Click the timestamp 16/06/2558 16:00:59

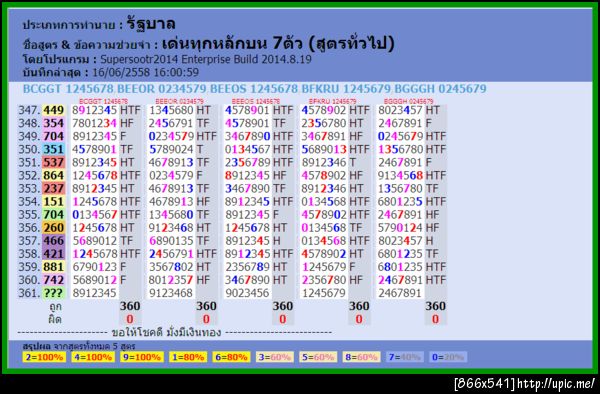pyautogui.click(x=145, y=72)
